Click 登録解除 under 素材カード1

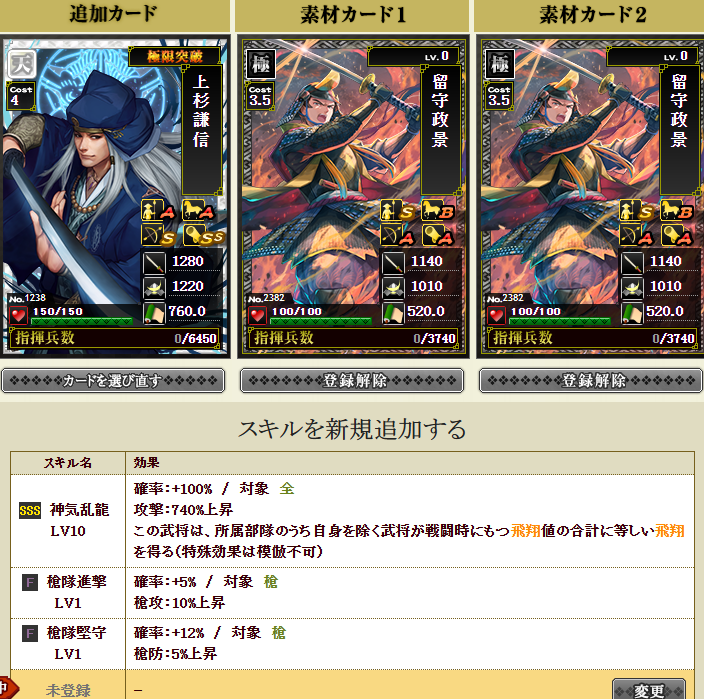point(352,381)
